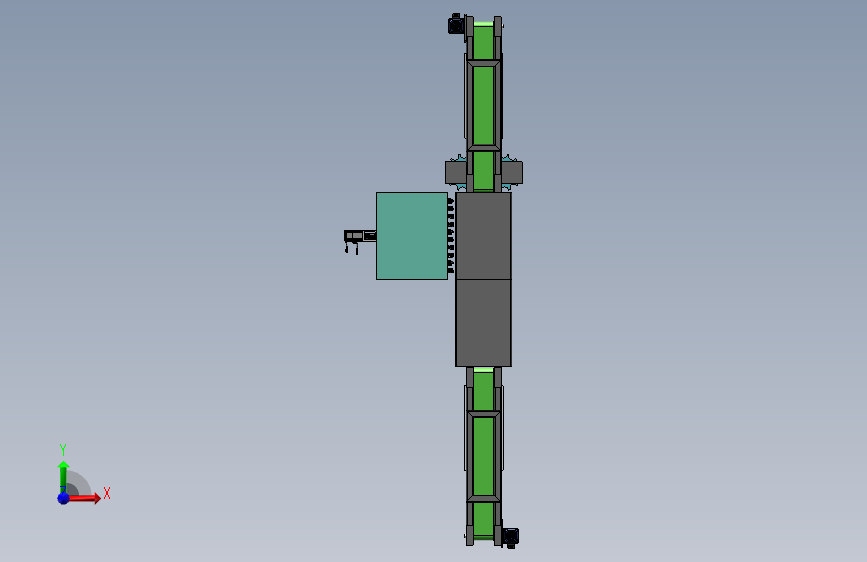Click the blue Z axis ball at triad origin
867x562 pixels.
[x=63, y=498]
